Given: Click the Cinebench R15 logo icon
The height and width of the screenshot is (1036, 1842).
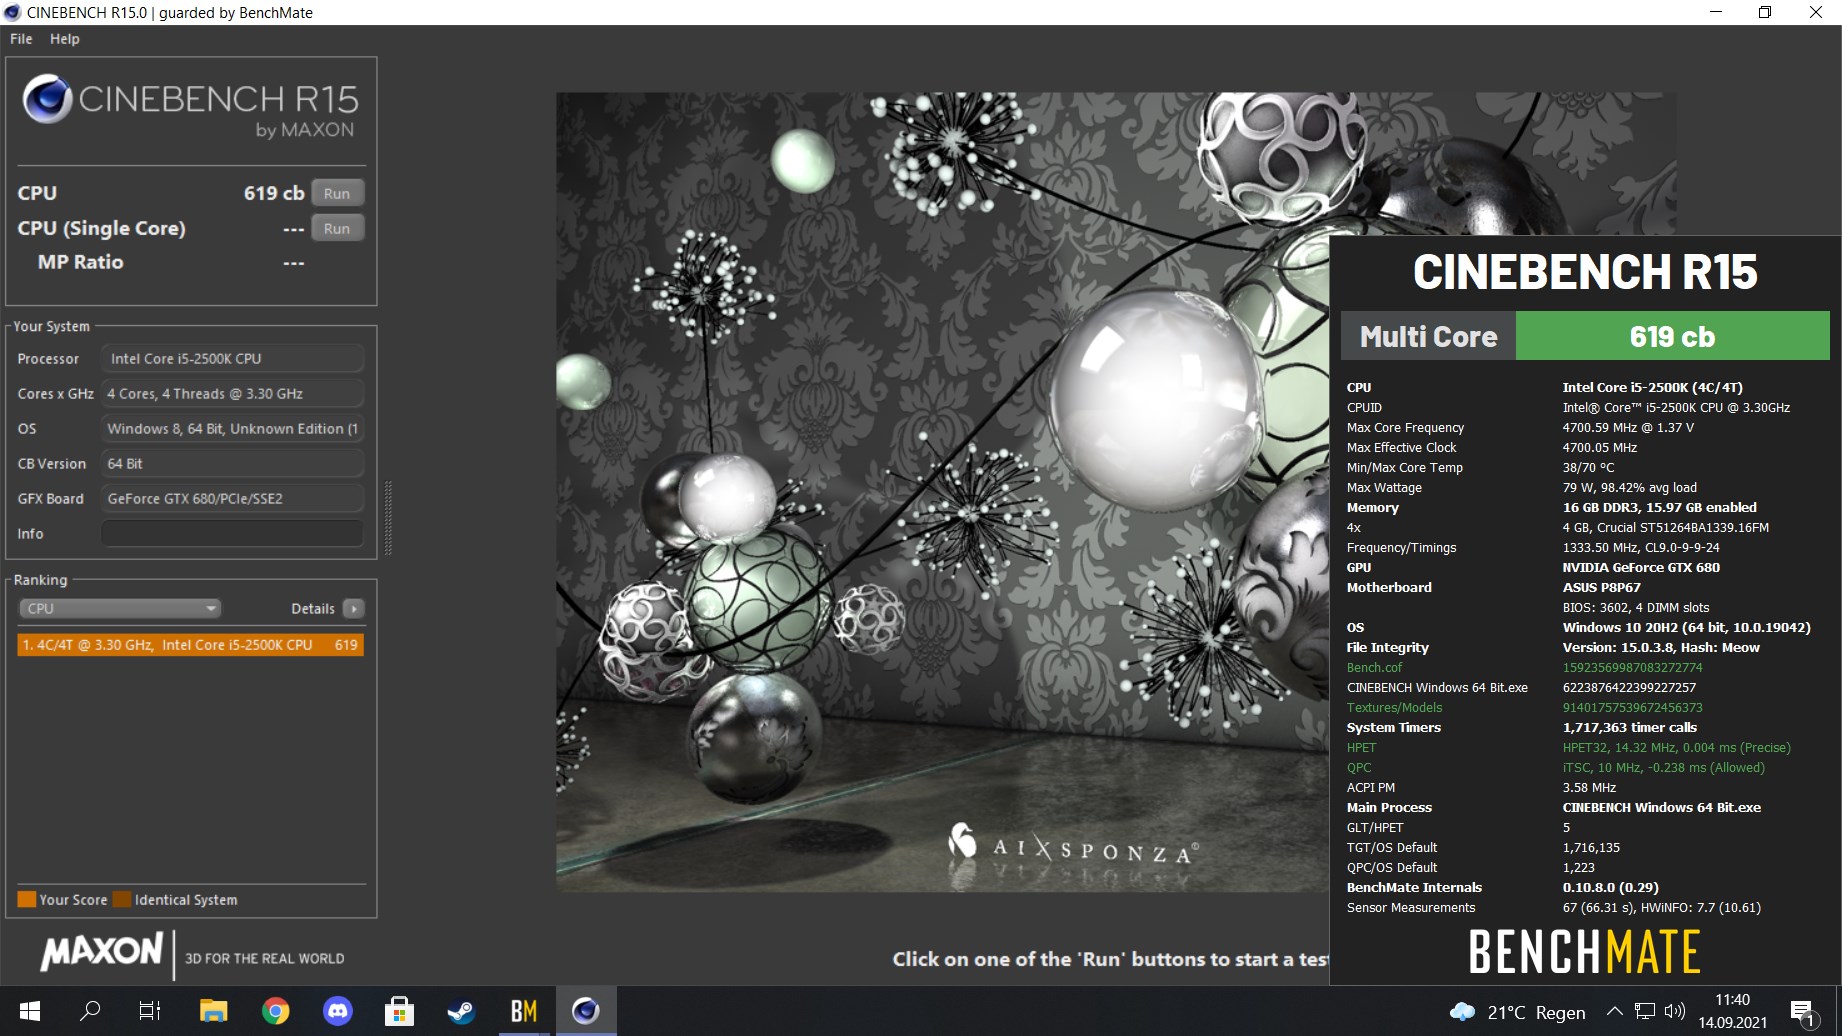Looking at the screenshot, I should 47,99.
